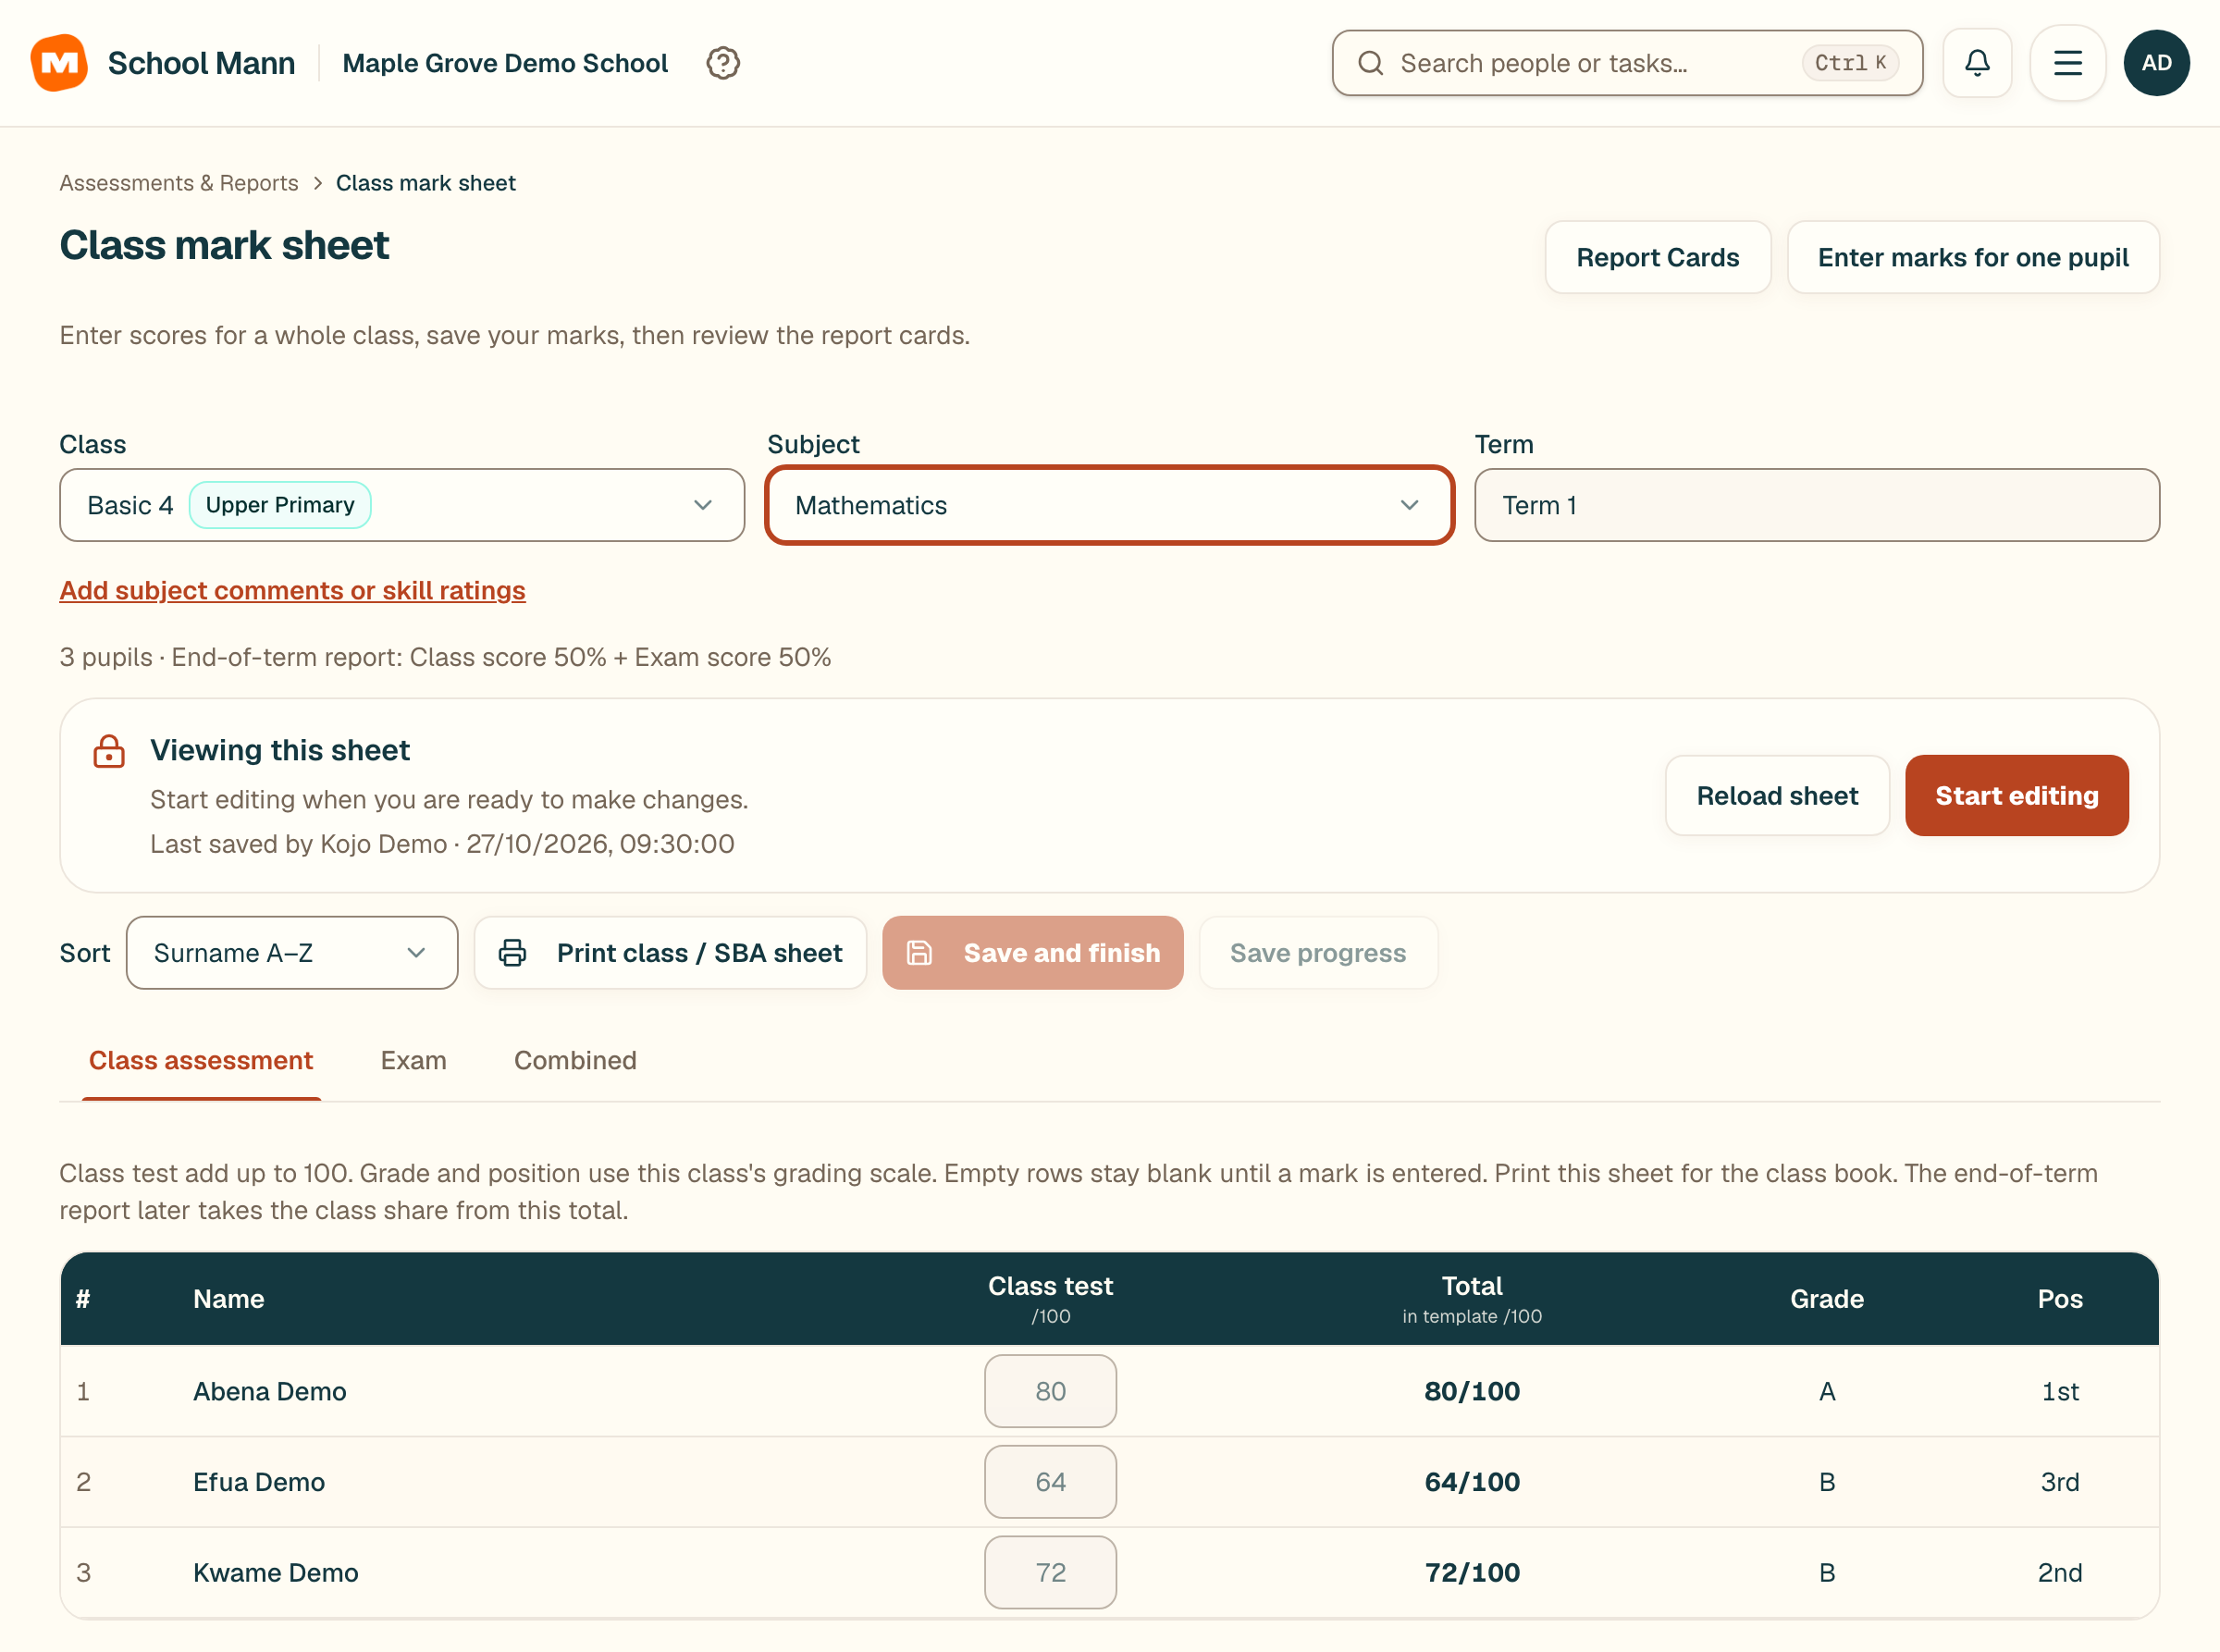Viewport: 2220px width, 1652px height.
Task: Open Add subject comments or skill ratings link
Action: pyautogui.click(x=292, y=590)
